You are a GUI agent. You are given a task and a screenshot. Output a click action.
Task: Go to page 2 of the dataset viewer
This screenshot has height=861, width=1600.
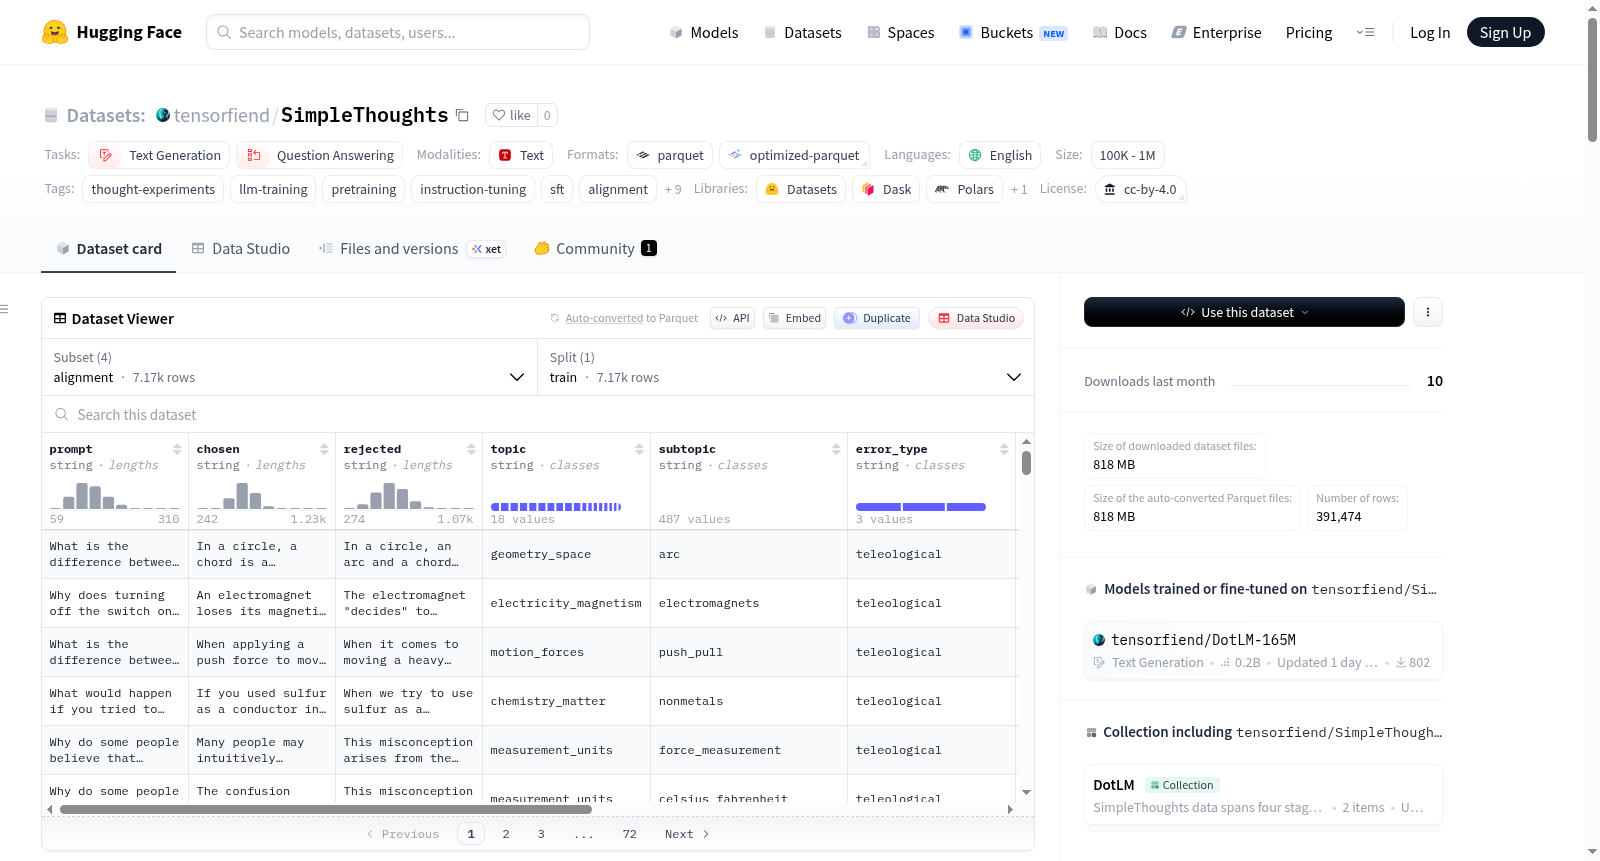tap(506, 834)
